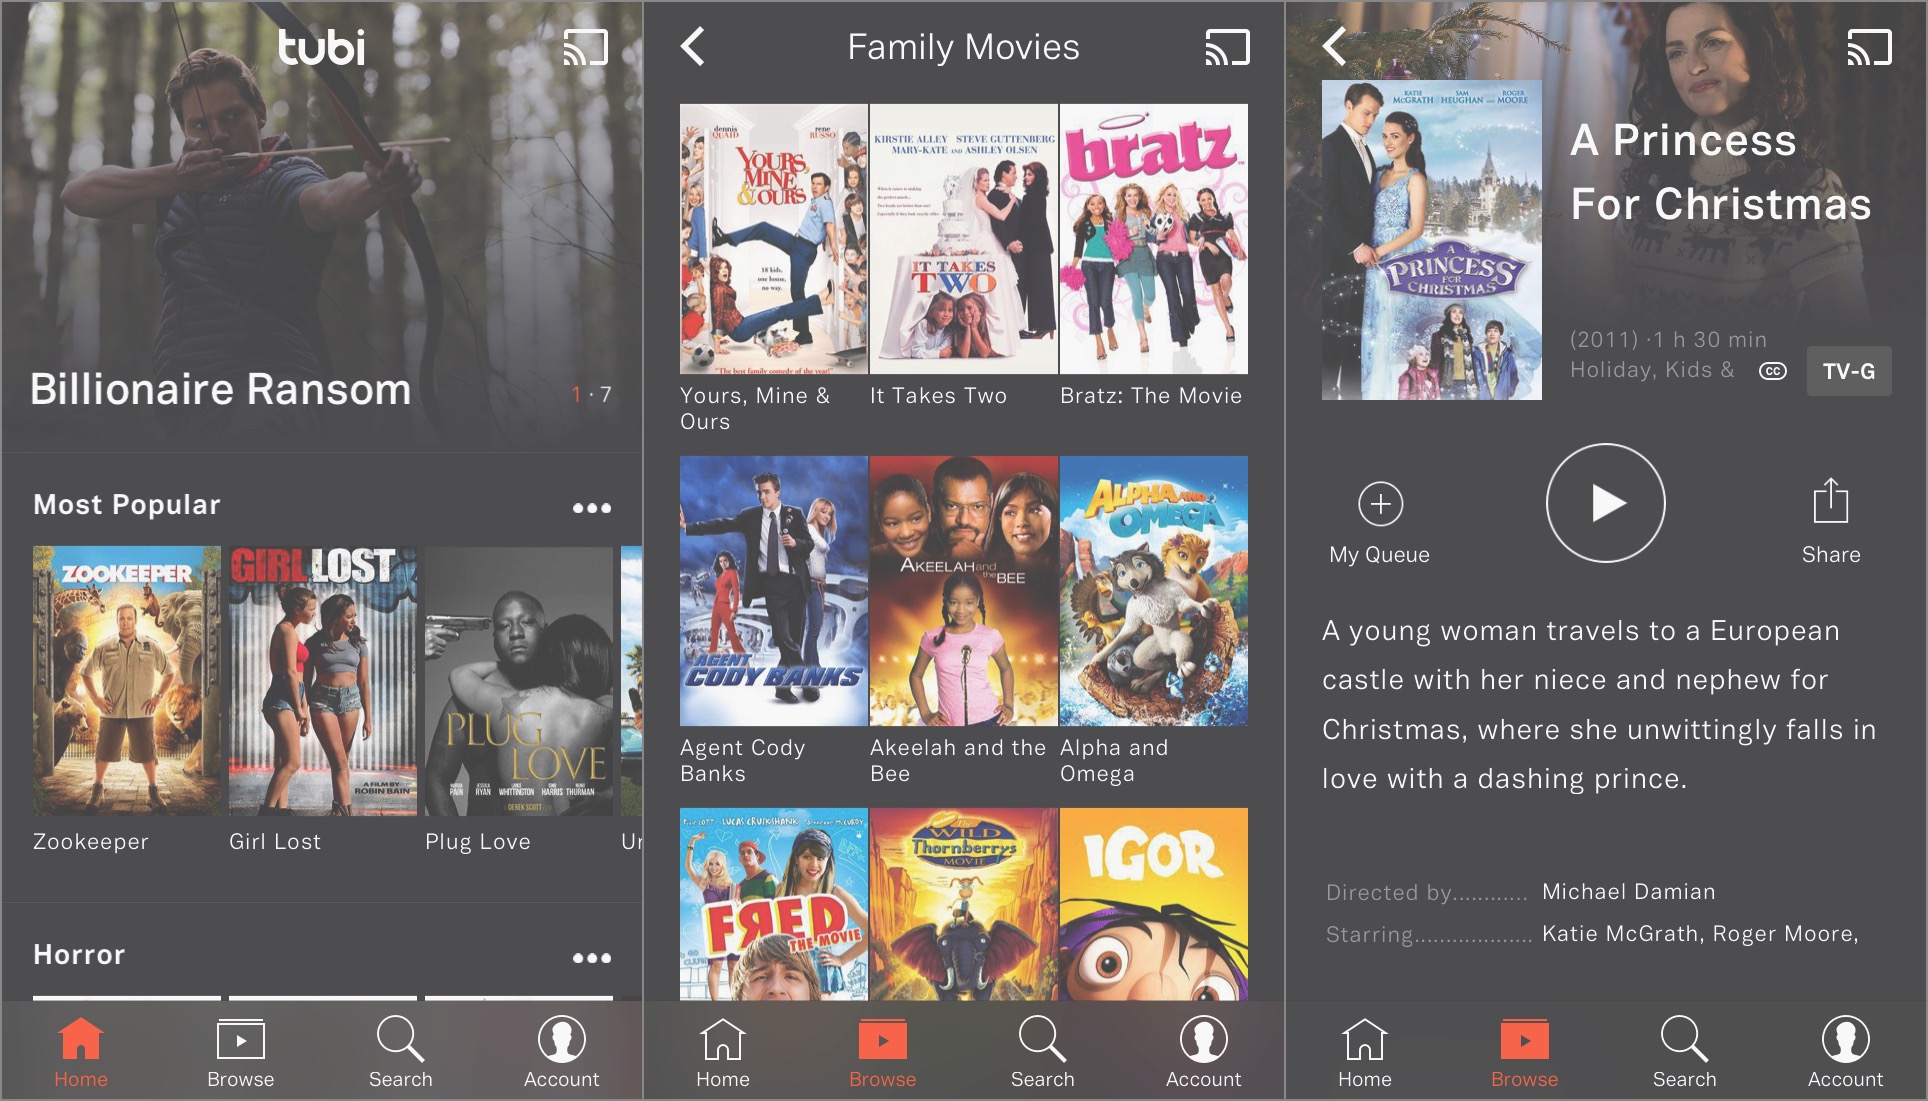The image size is (1928, 1101).
Task: Tap the TV-G rating badge
Action: coord(1849,371)
